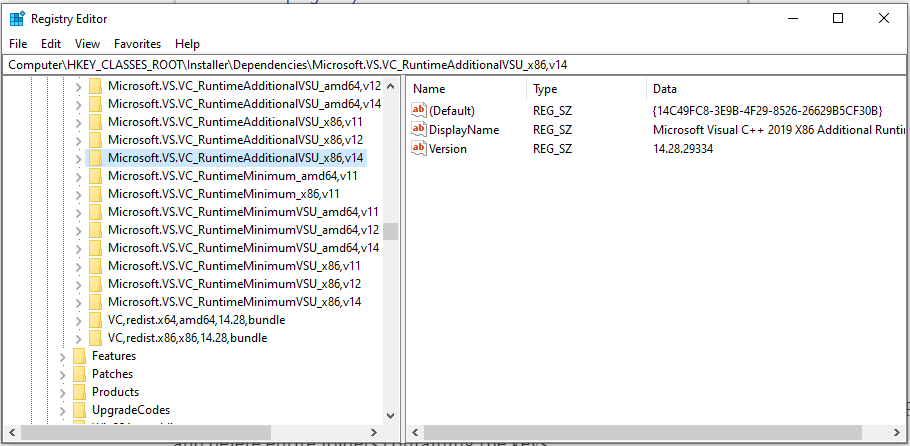
Task: Open the View menu
Action: [88, 44]
